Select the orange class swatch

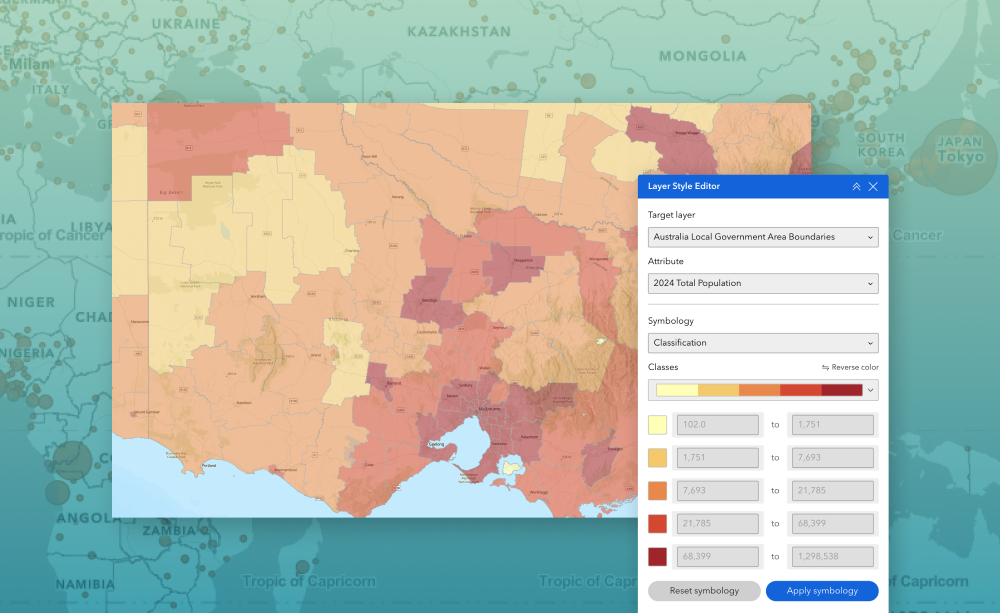coord(658,491)
